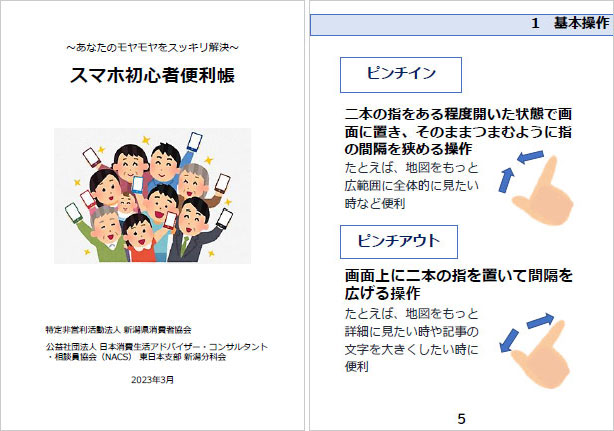The width and height of the screenshot is (614, 431).
Task: Click page number 5 at bottom
Action: coord(461,419)
